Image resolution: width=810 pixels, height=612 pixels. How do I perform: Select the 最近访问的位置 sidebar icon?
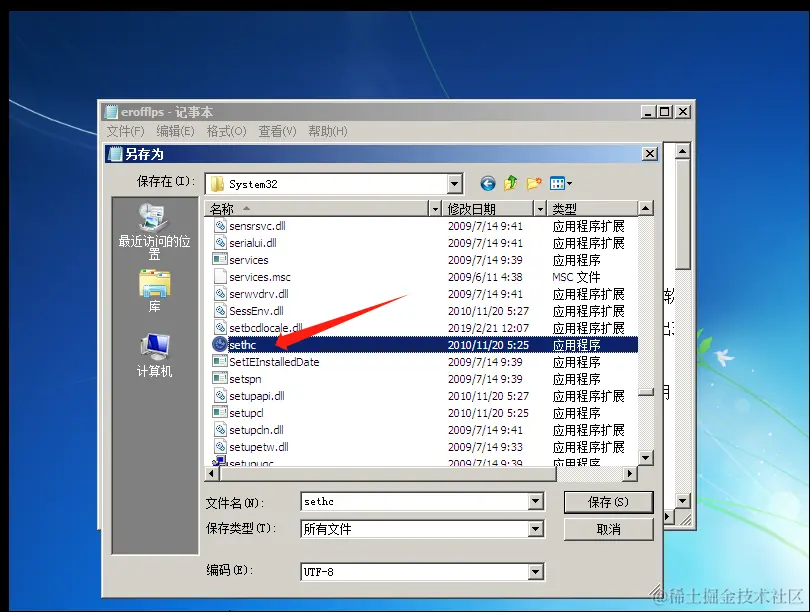coord(153,222)
